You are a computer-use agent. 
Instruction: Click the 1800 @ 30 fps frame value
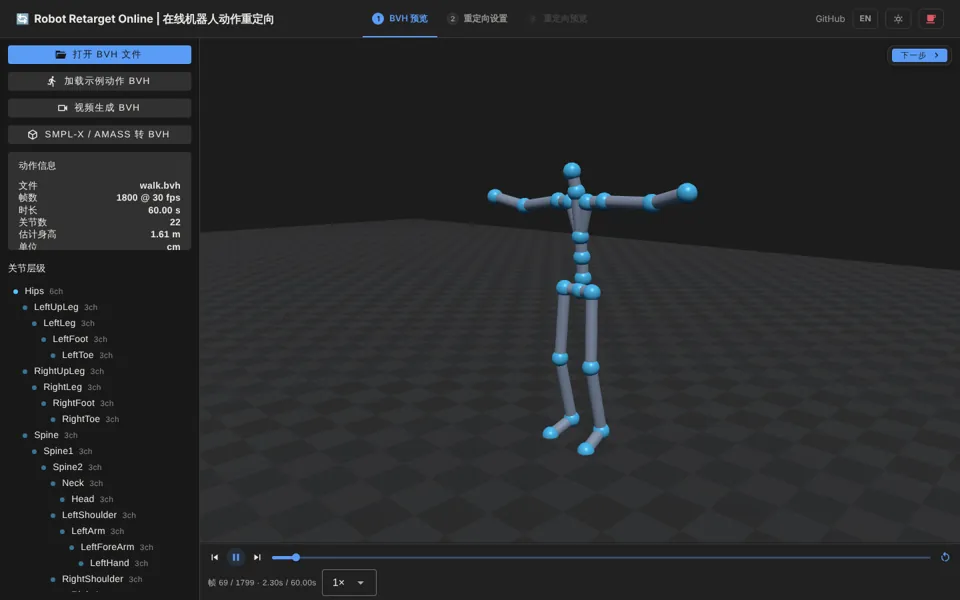[x=148, y=198]
